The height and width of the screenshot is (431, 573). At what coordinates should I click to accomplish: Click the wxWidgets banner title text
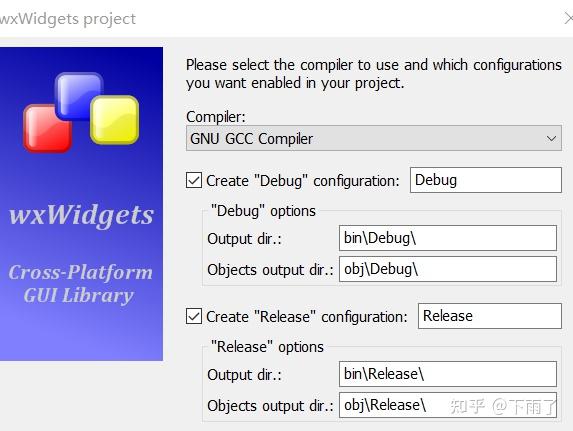[x=81, y=215]
